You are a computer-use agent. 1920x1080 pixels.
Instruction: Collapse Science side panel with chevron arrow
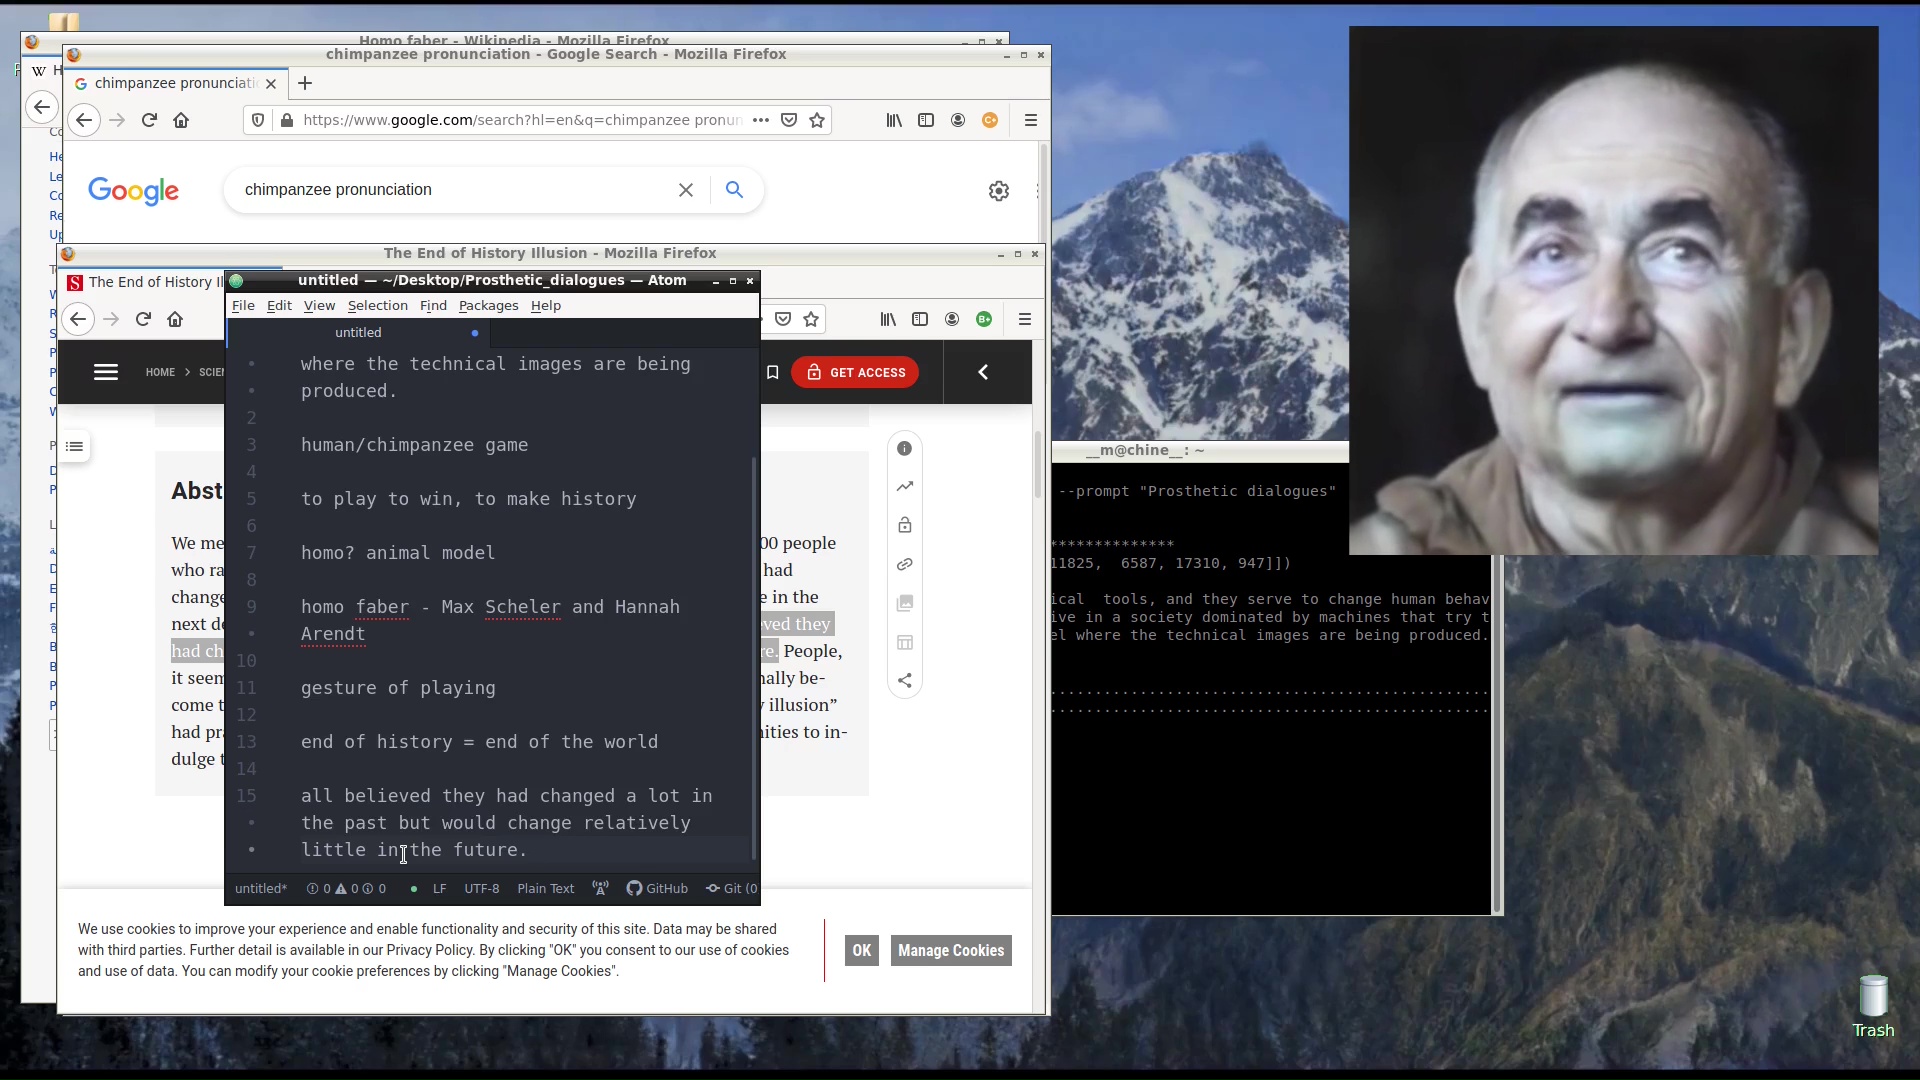[x=983, y=372]
